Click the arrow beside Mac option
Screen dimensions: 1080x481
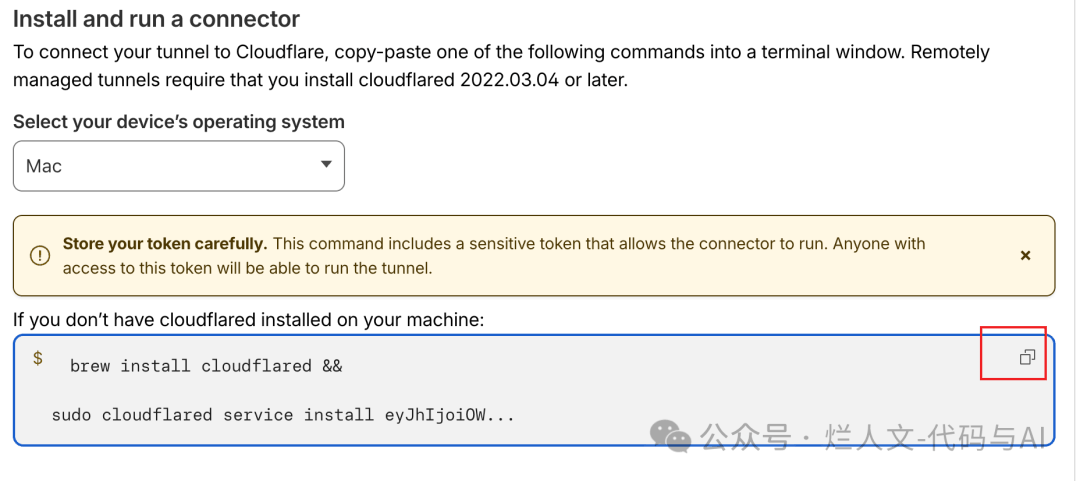coord(325,165)
